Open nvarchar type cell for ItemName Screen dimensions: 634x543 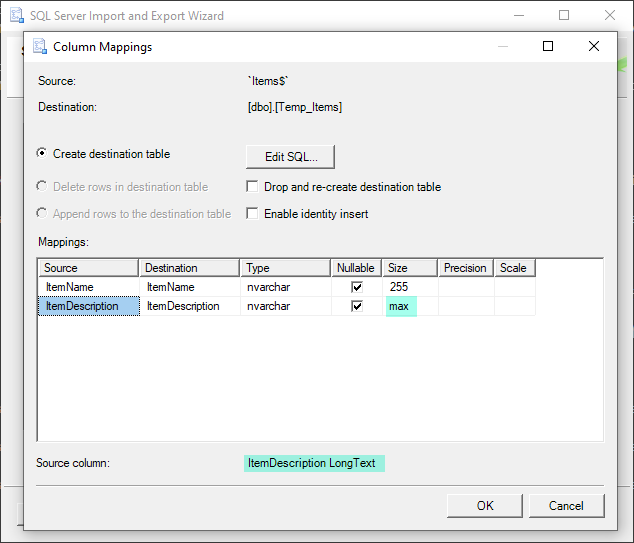[x=286, y=287]
